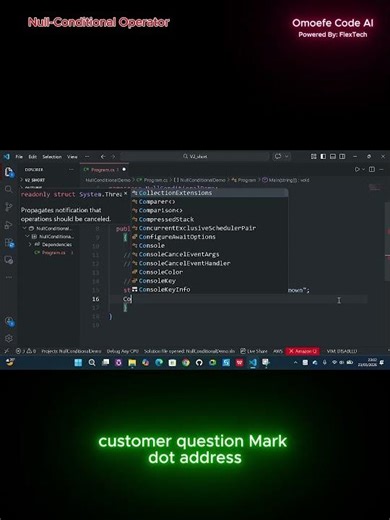This screenshot has height=520, width=390.
Task: Select ConcurrentExclusiveSchedulerPair suggestion
Action: (209, 228)
